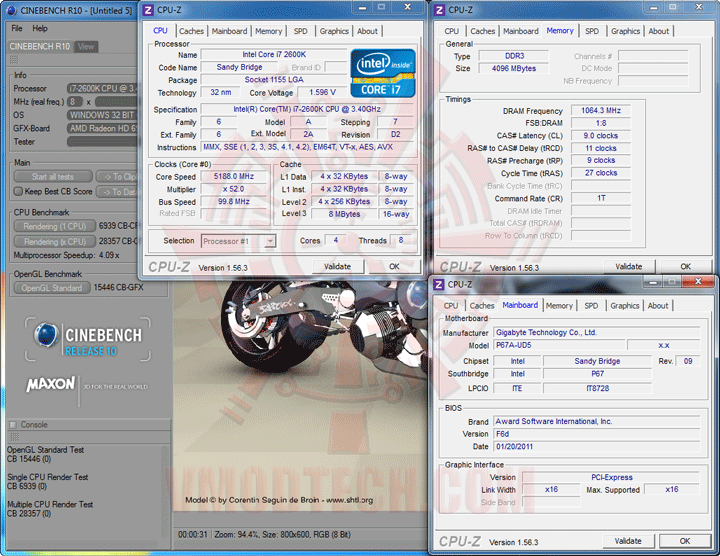Select the Caches tab in the Mainboard window

[482, 306]
